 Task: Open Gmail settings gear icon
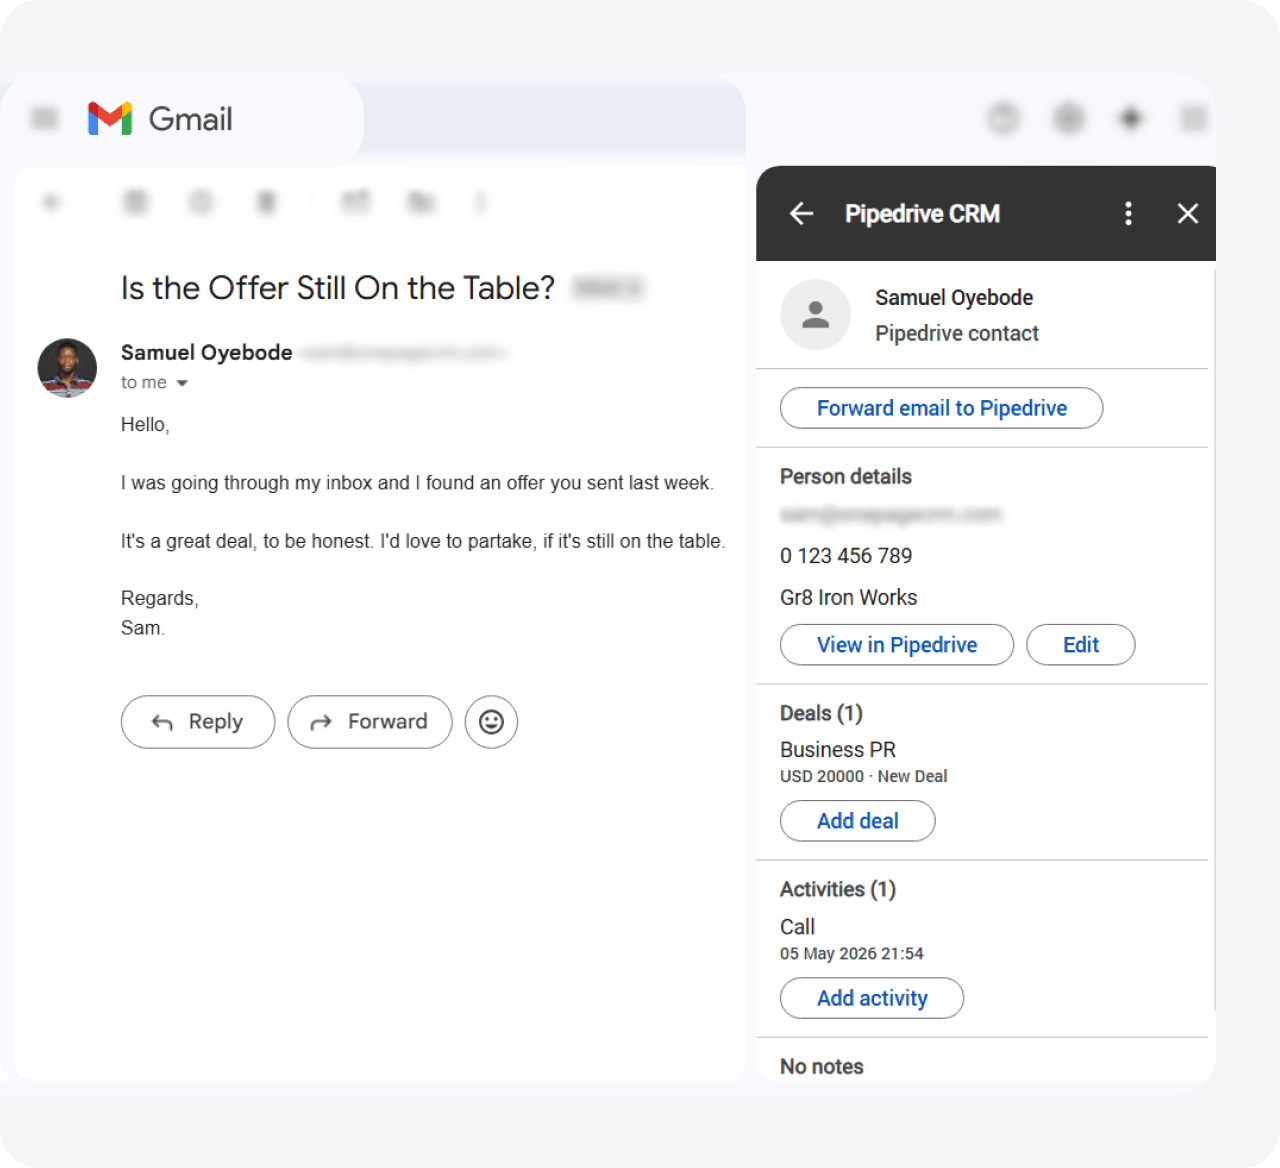click(1069, 119)
